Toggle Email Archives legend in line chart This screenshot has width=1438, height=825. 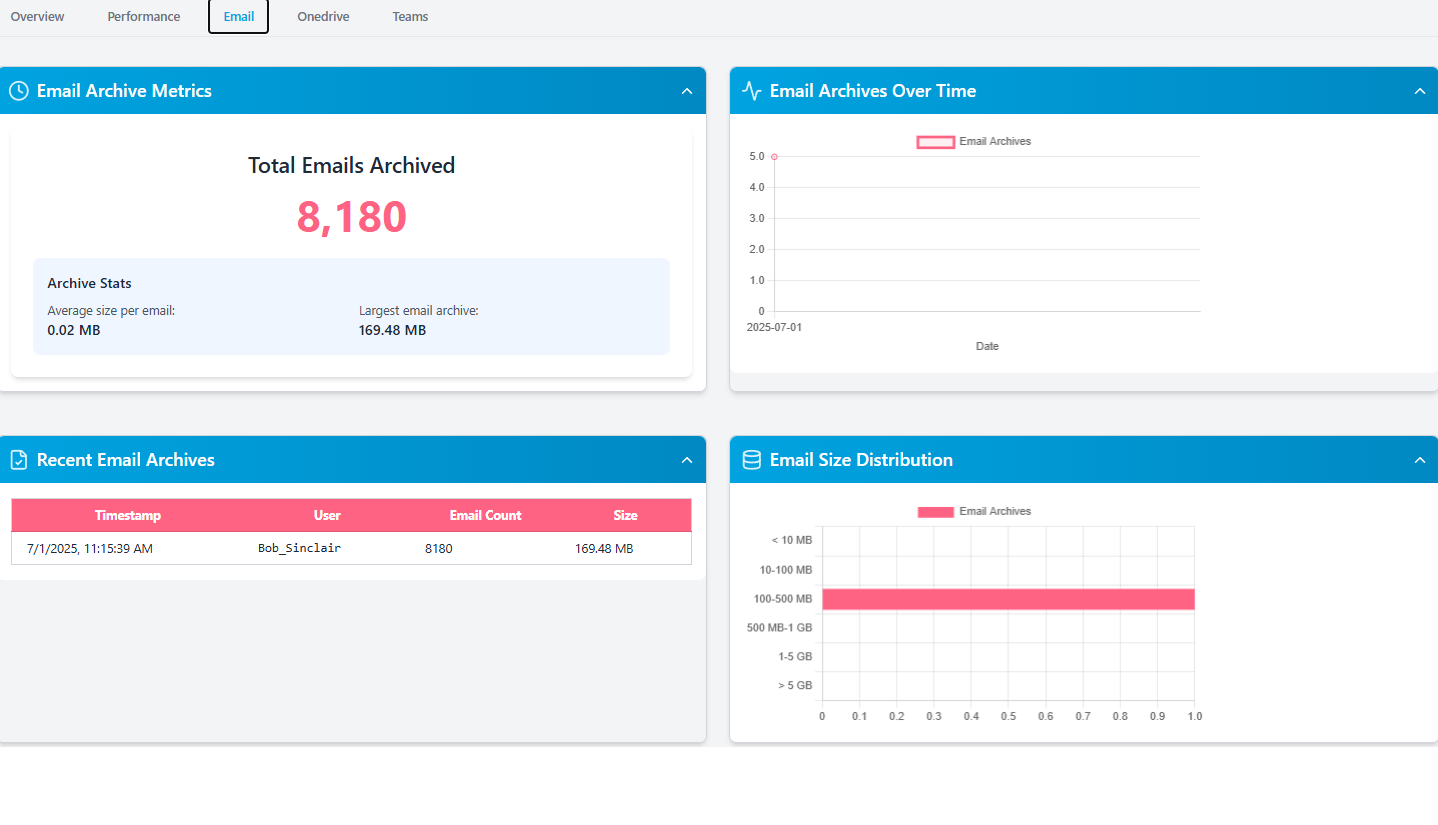(x=974, y=142)
